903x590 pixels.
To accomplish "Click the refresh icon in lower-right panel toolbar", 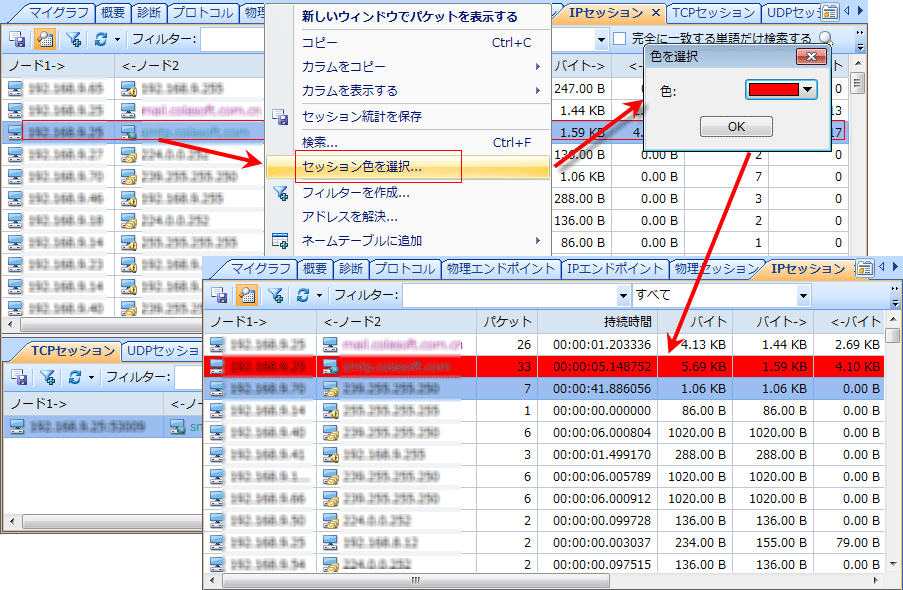I will [x=302, y=296].
